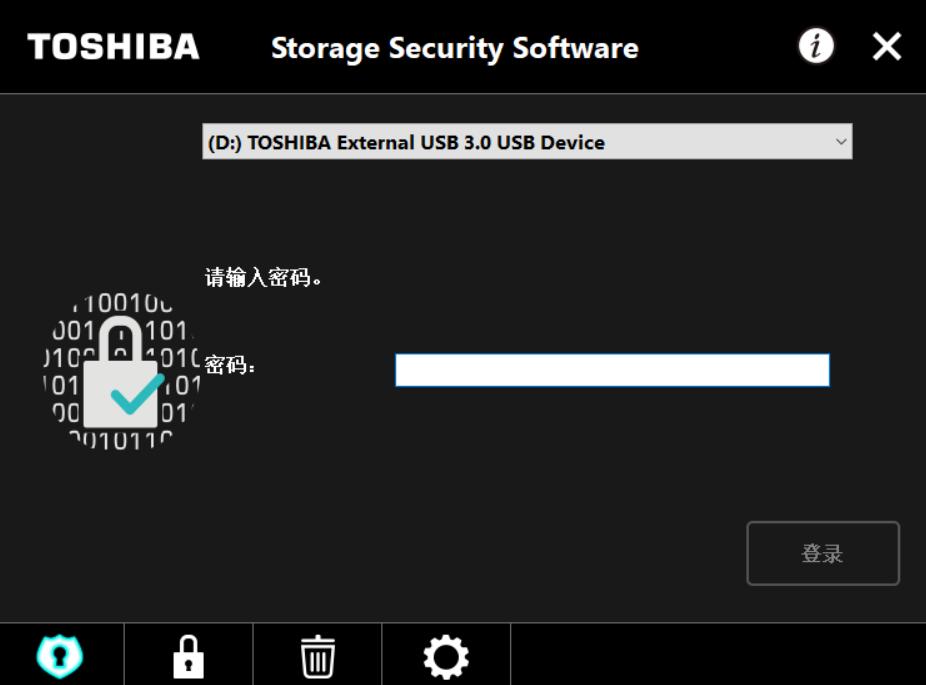Focus the 密码 password input field
Screen dimensions: 926x685
(612, 370)
